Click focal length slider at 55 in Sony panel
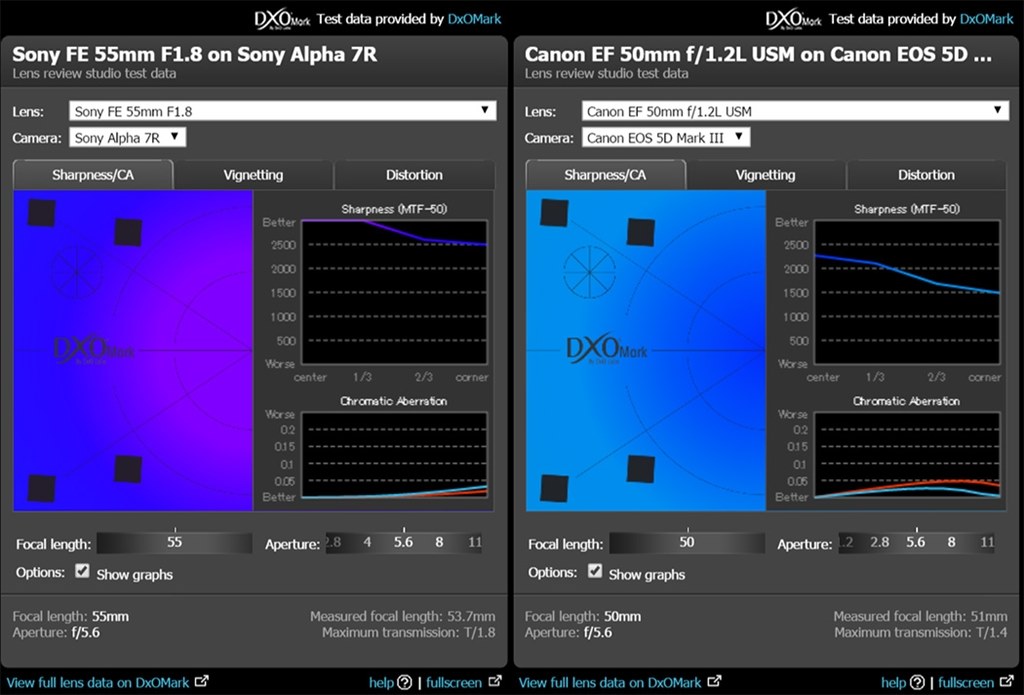 pyautogui.click(x=174, y=542)
